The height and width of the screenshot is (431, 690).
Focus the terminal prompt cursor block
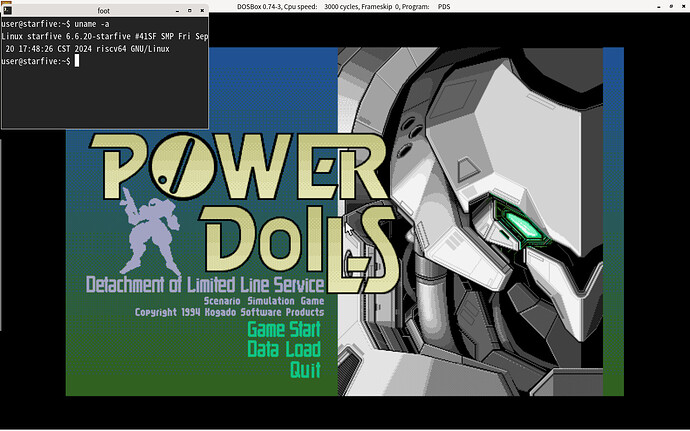[77, 61]
